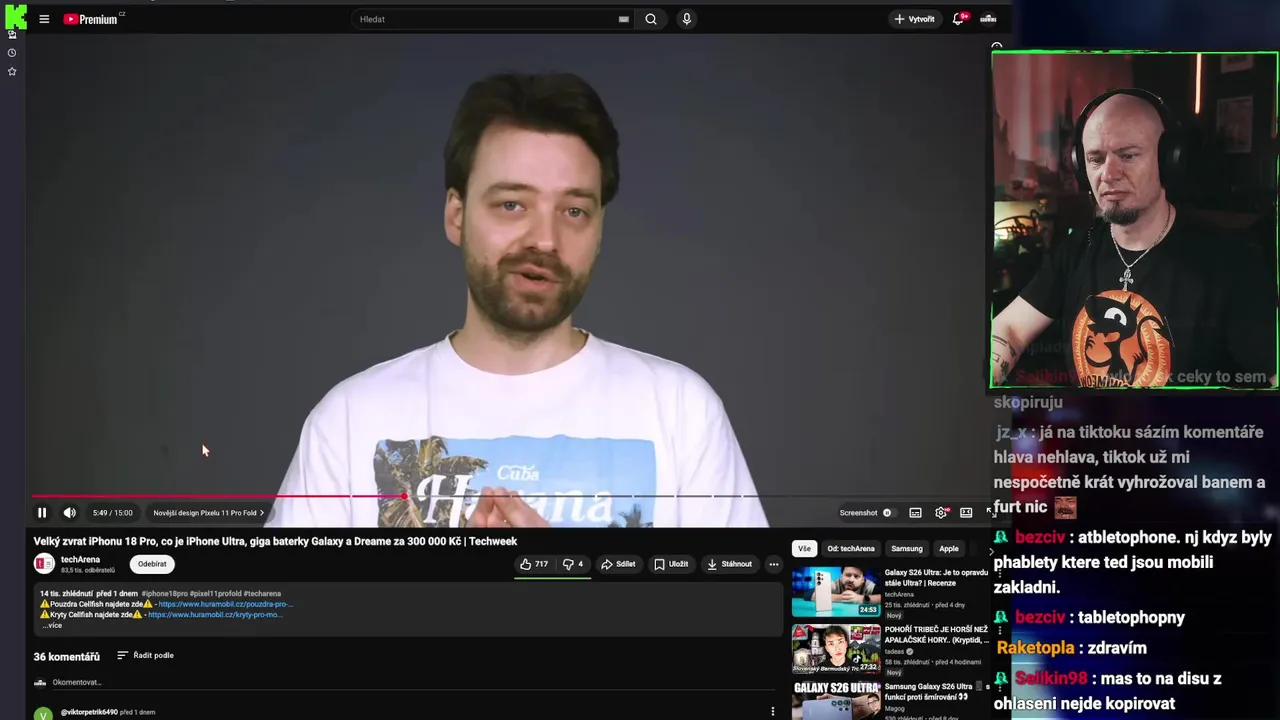Toggle subtitles in the player
The image size is (1280, 720).
(915, 513)
